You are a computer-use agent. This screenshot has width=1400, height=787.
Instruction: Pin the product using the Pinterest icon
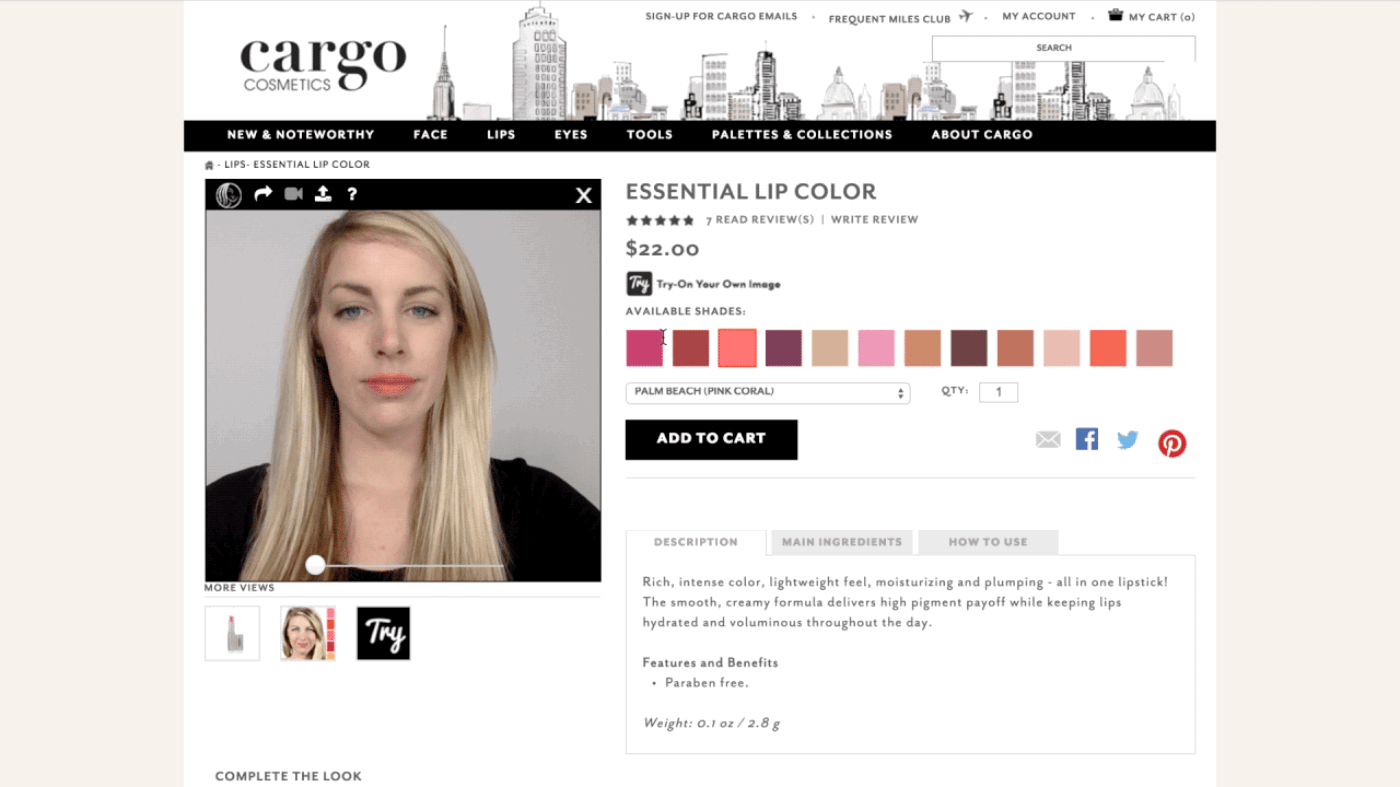click(x=1172, y=443)
